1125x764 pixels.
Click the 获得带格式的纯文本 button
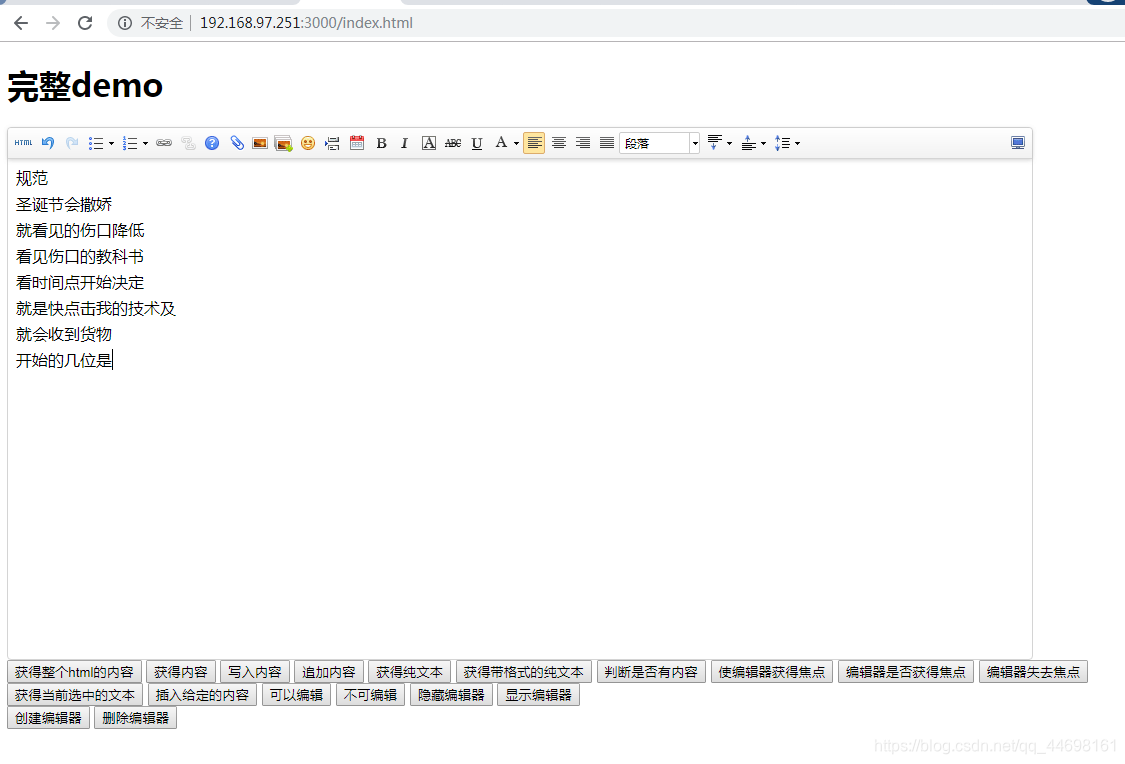(524, 672)
